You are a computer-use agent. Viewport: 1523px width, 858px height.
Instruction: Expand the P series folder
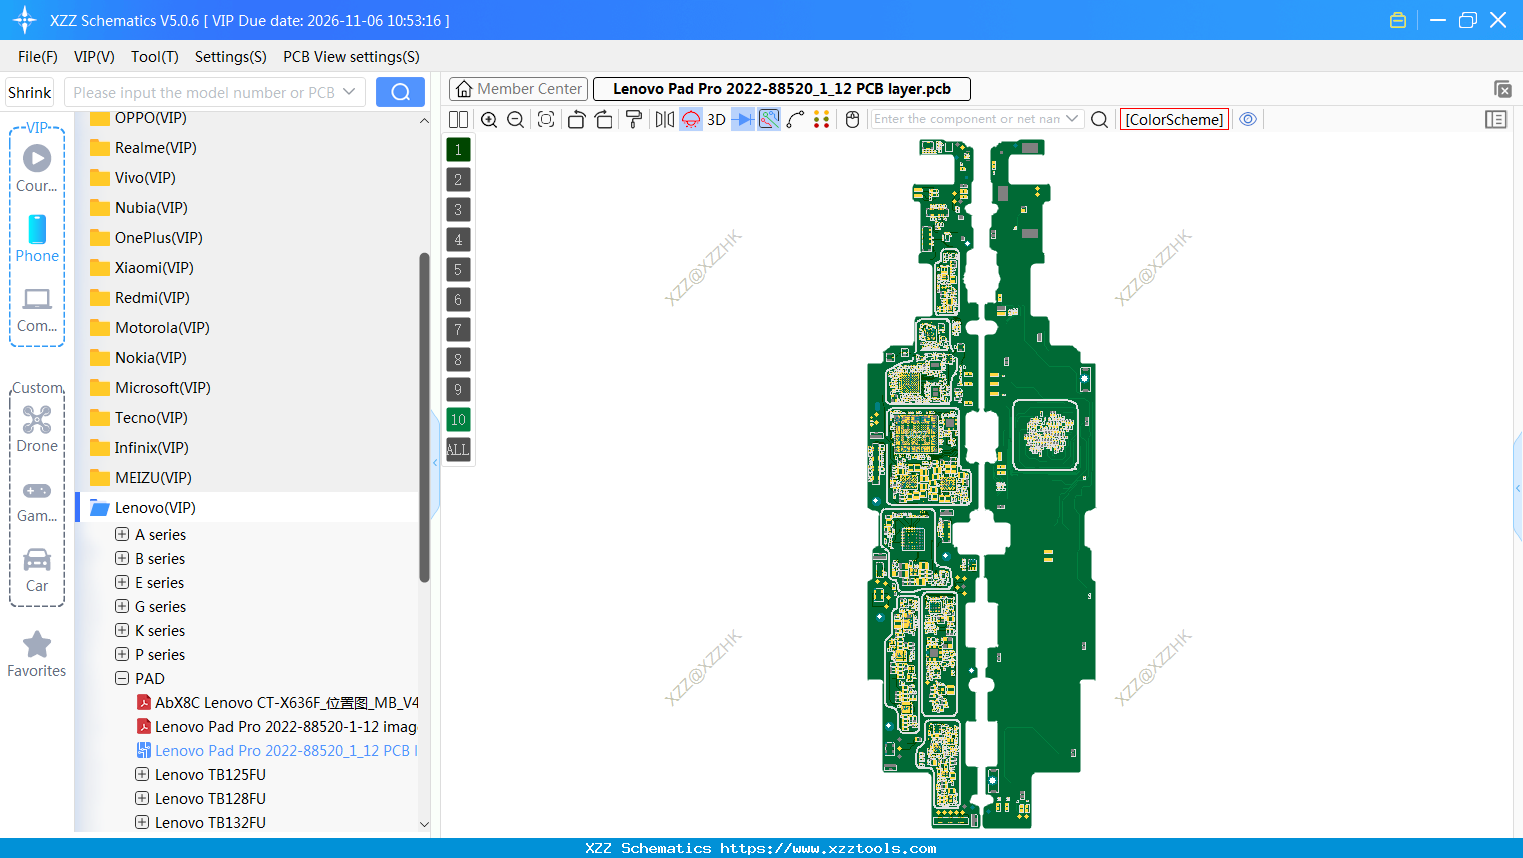coord(120,654)
